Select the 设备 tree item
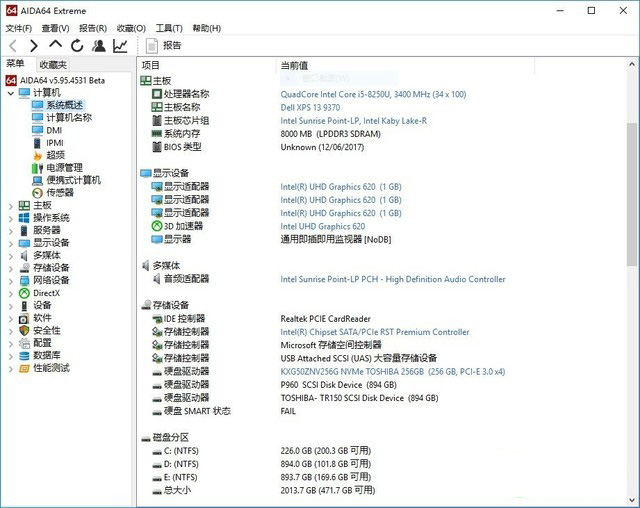640x508 pixels. (42, 305)
